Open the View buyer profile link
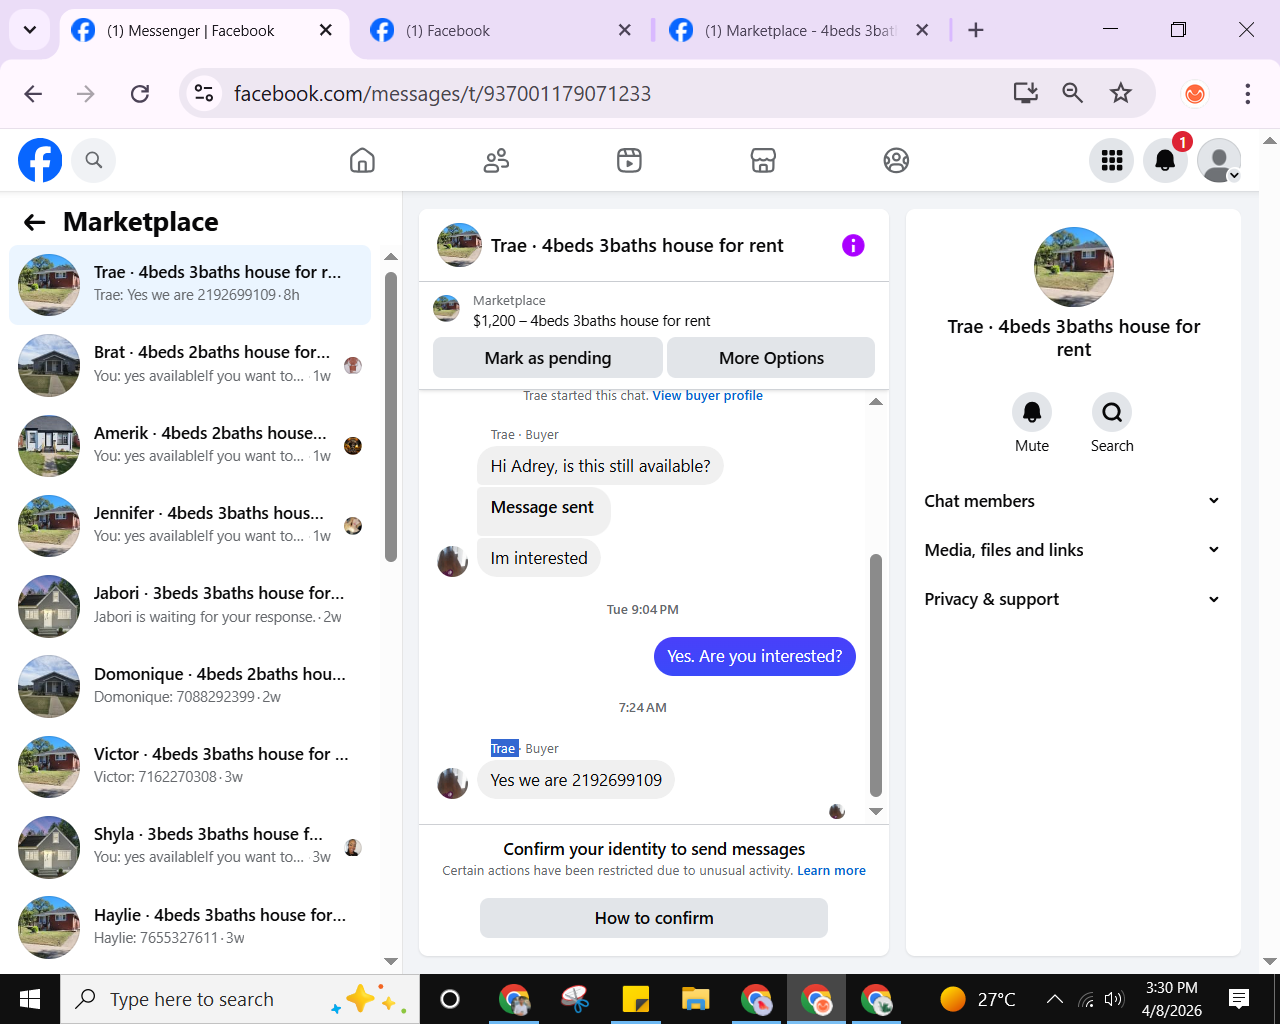The image size is (1280, 1024). tap(707, 396)
